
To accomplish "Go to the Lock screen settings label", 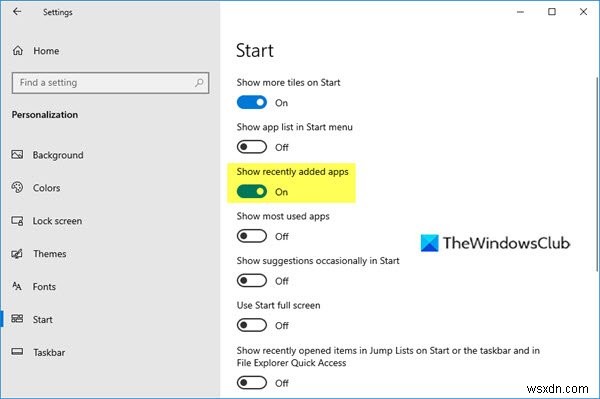I will click(x=57, y=221).
